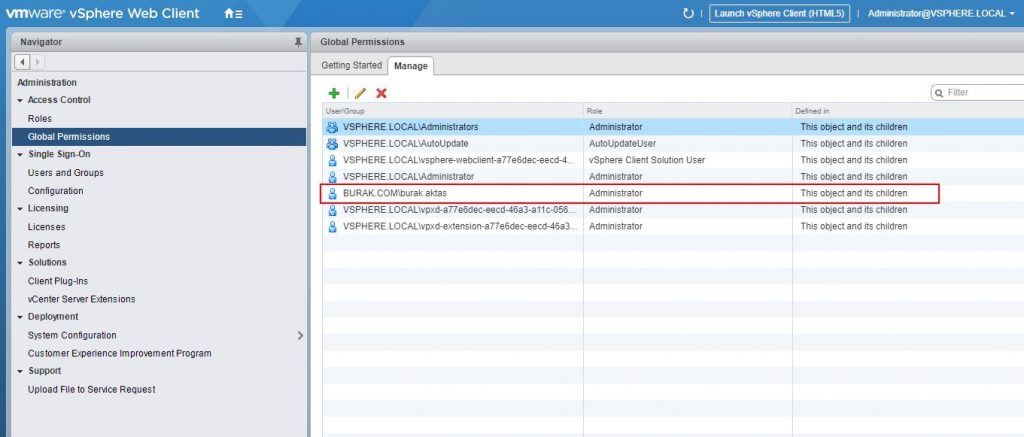Viewport: 1024px width, 437px height.
Task: Open System Configuration
Action: coord(72,335)
